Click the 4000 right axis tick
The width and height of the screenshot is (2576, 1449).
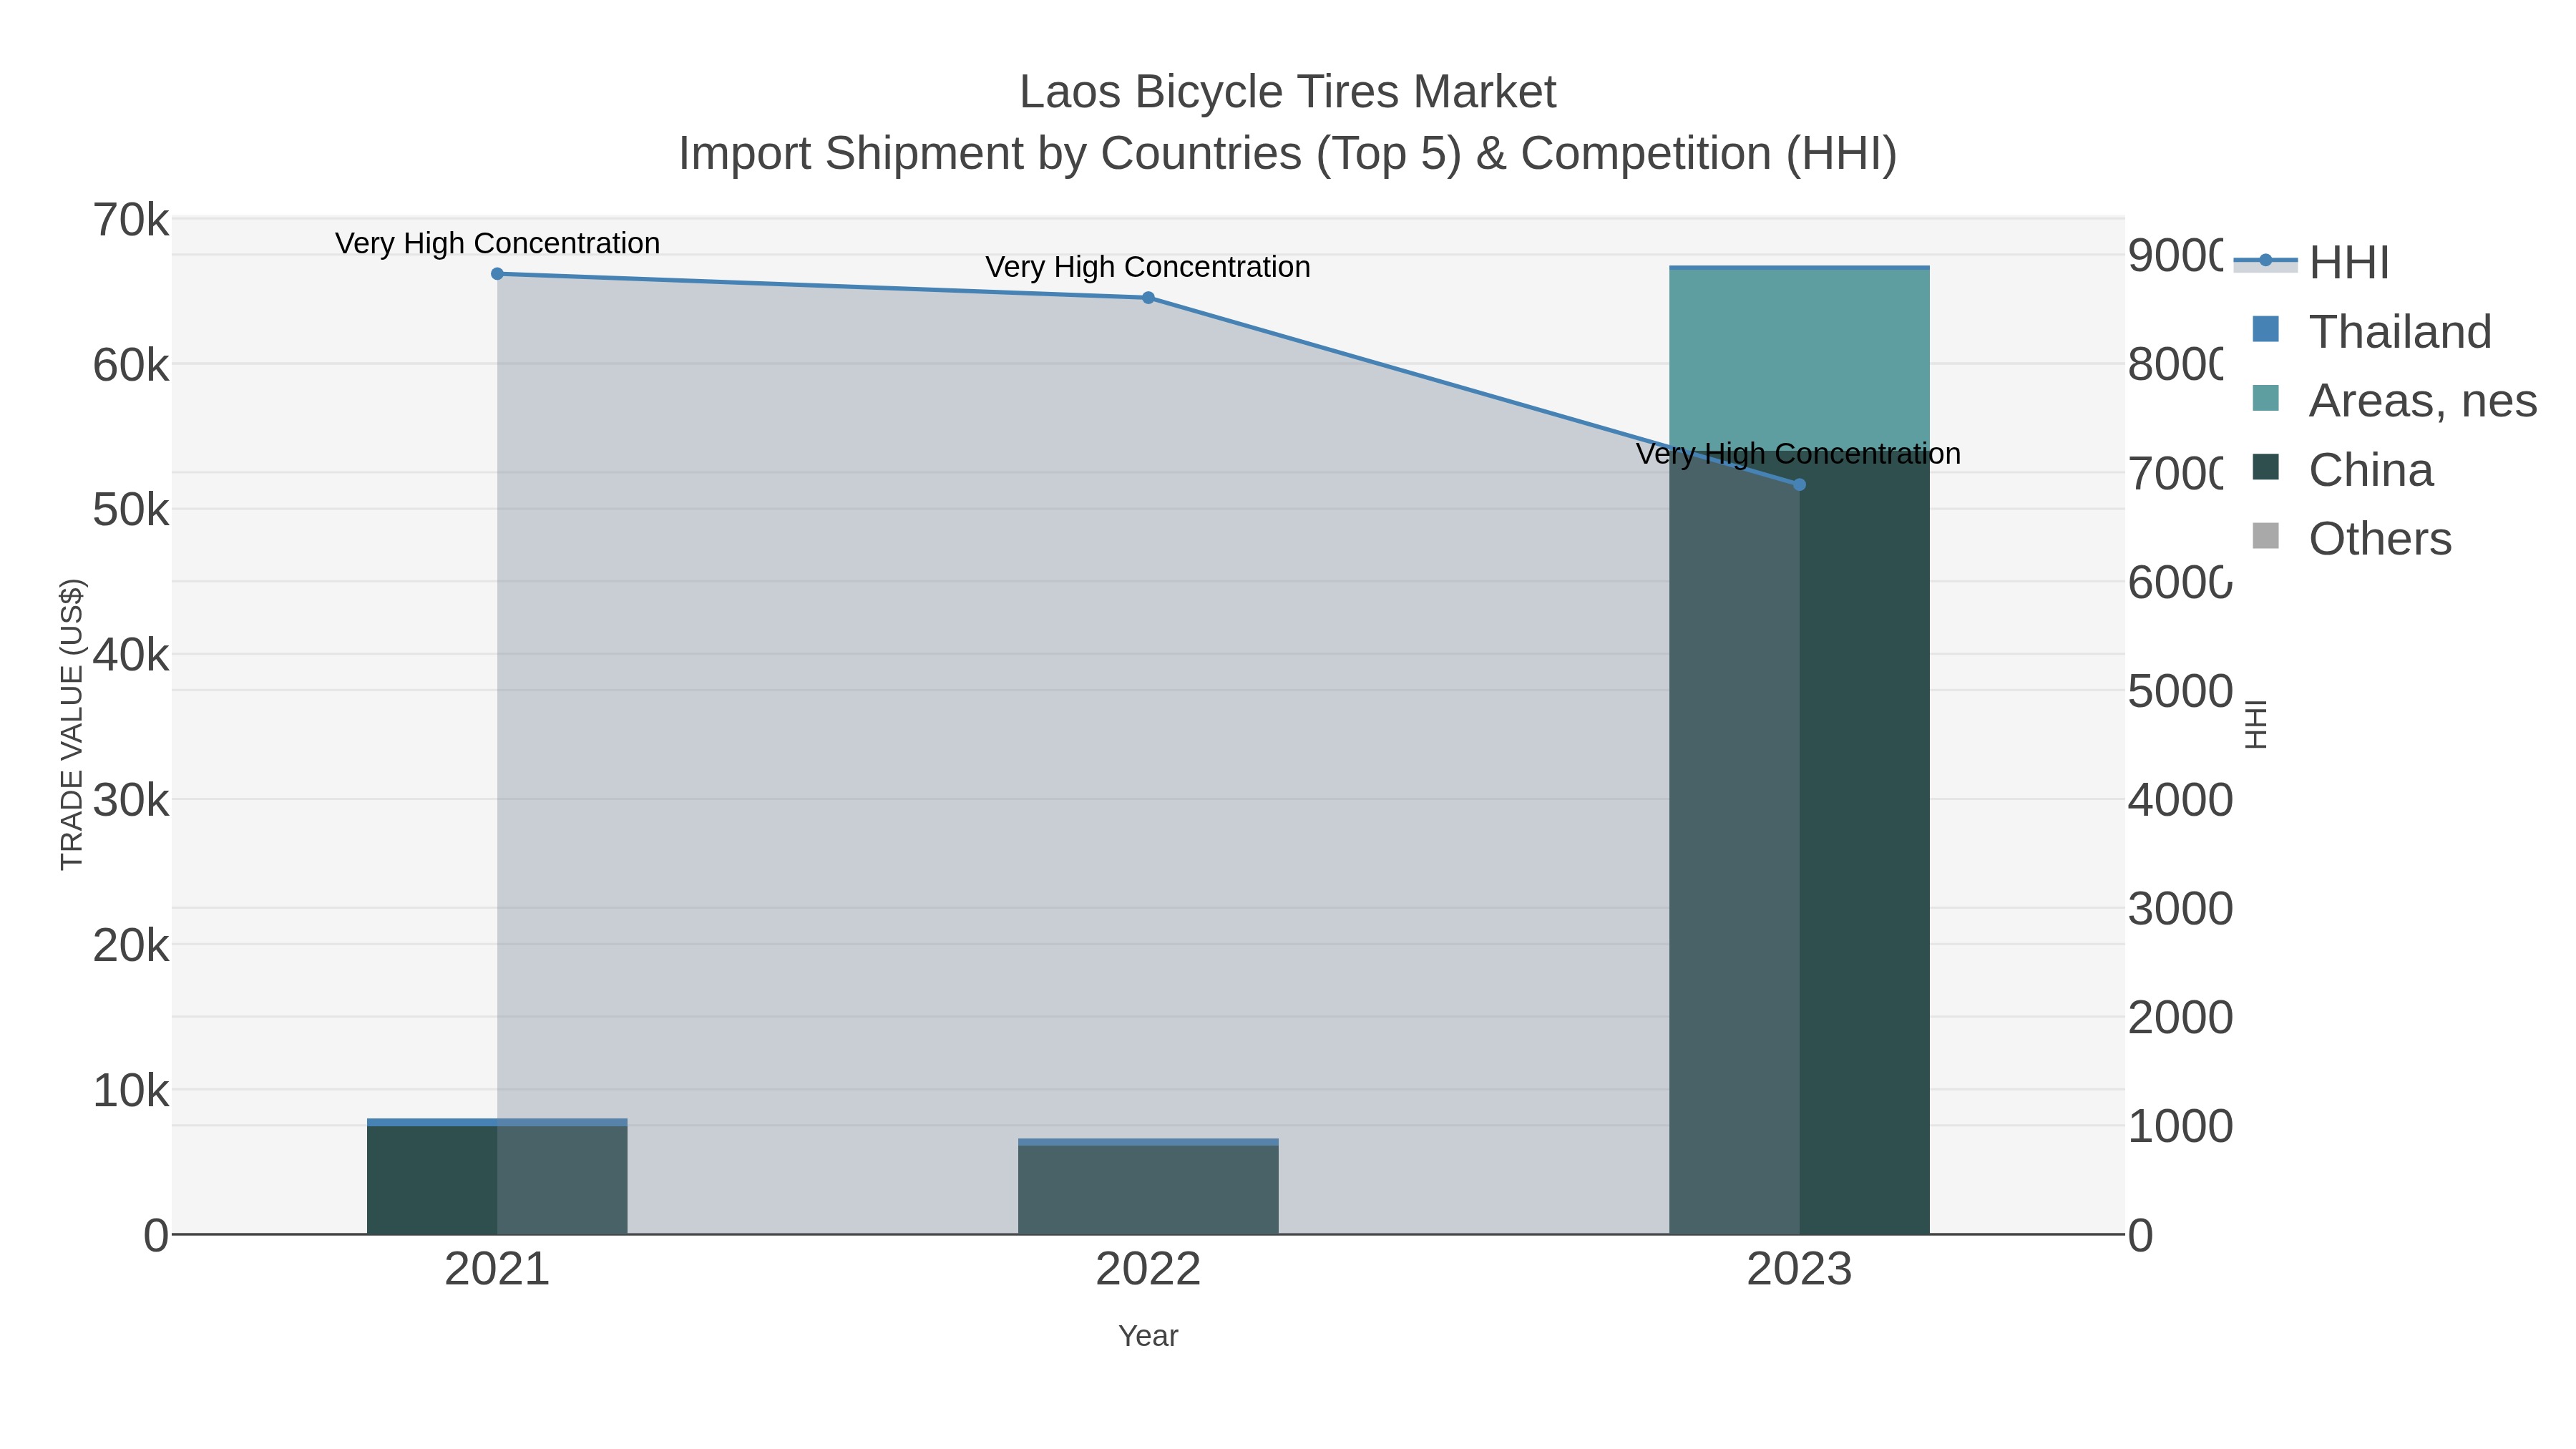click(2180, 800)
